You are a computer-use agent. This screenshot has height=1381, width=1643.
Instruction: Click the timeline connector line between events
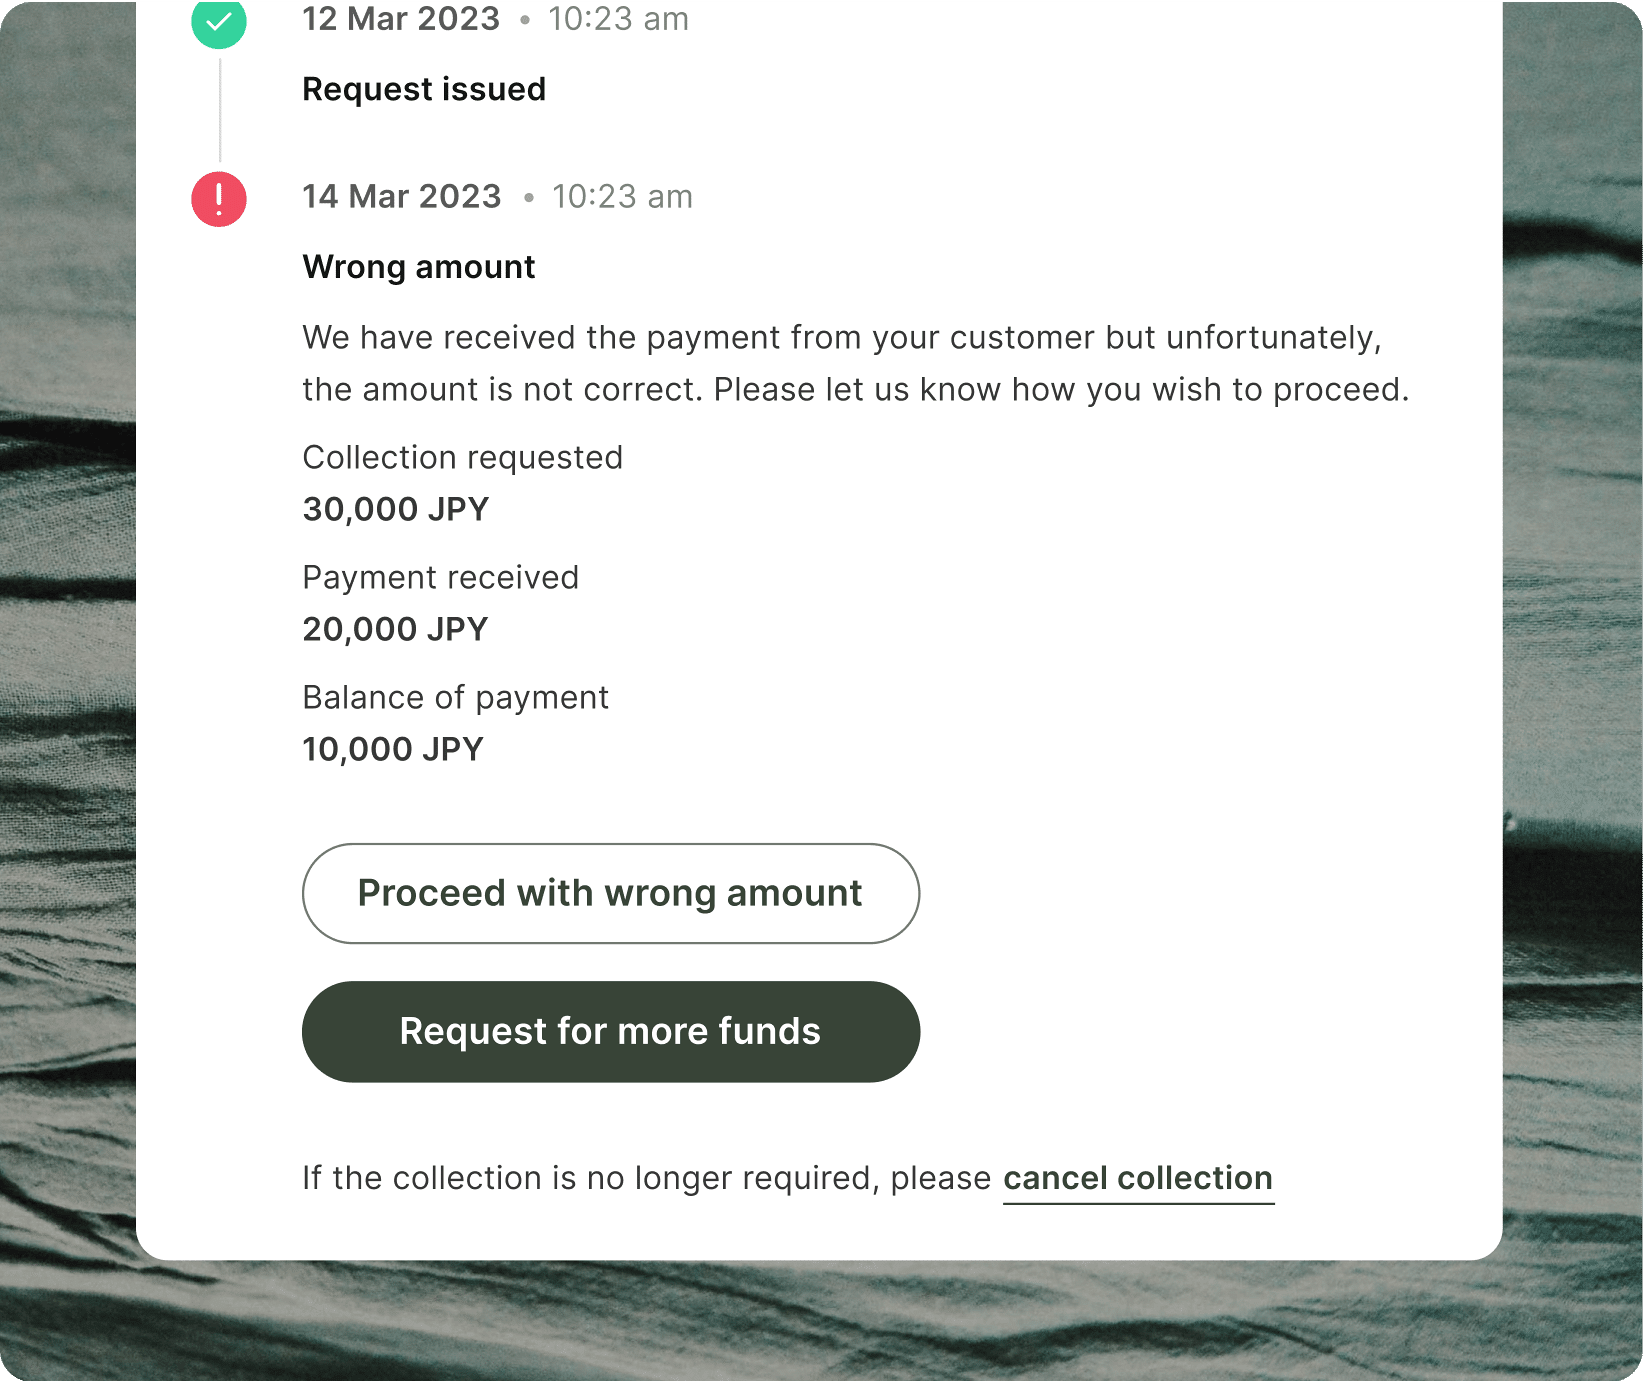220,110
